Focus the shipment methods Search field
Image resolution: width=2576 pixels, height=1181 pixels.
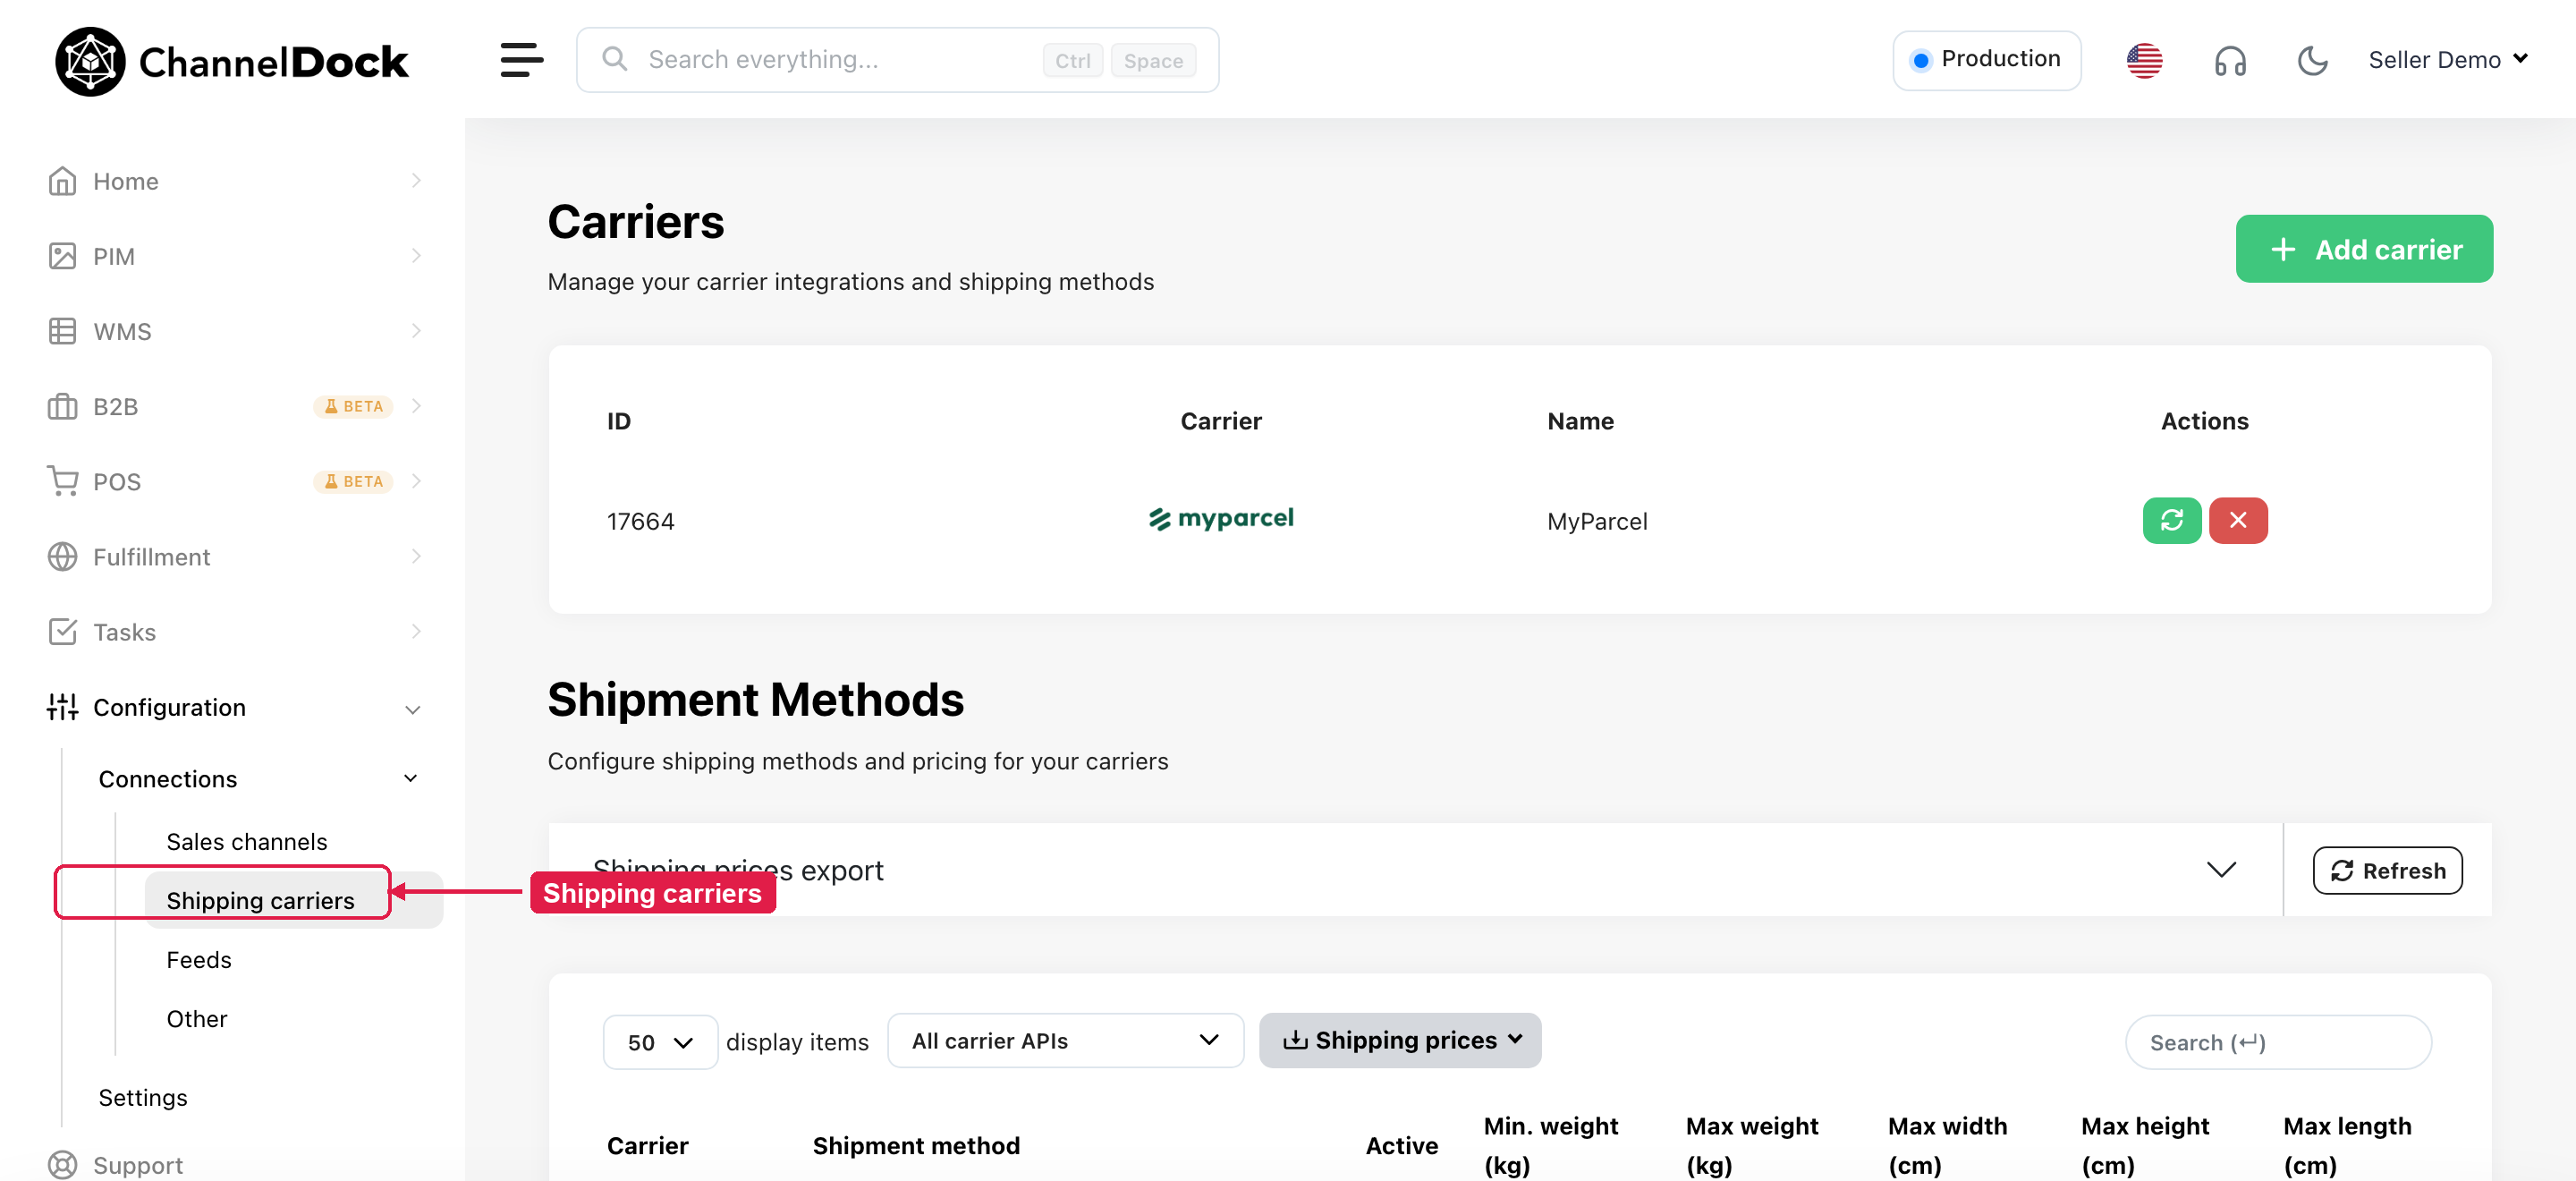pyautogui.click(x=2278, y=1042)
